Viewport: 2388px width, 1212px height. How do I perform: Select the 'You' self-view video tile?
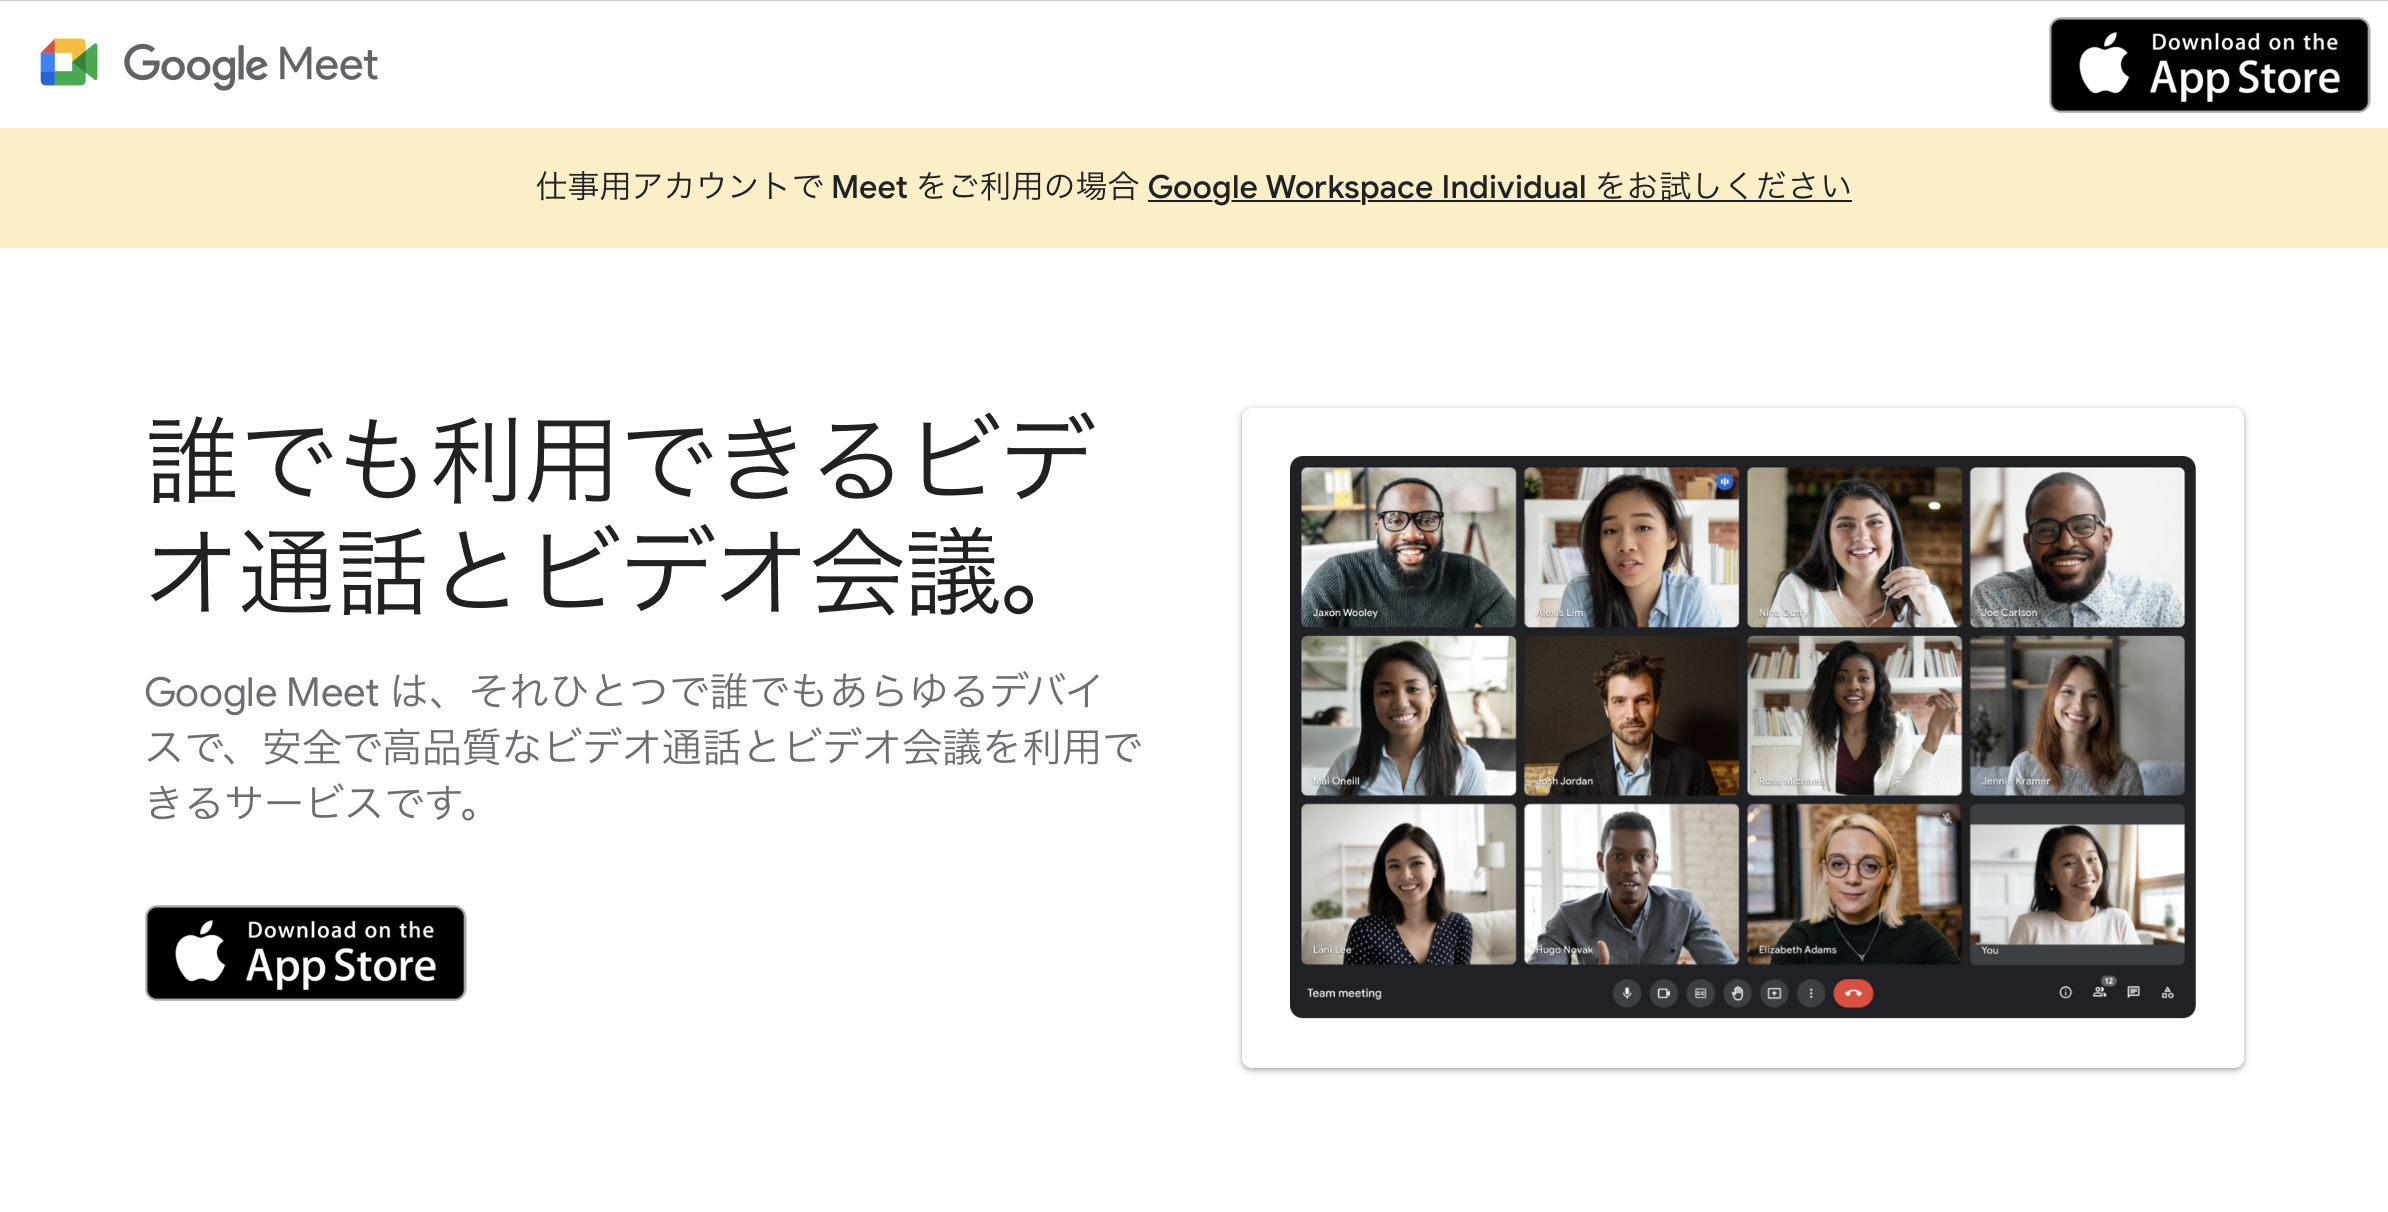click(x=2077, y=885)
